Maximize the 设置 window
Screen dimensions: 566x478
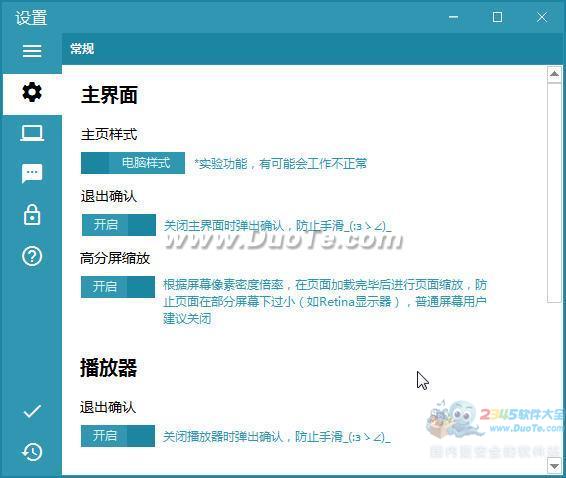(x=497, y=17)
